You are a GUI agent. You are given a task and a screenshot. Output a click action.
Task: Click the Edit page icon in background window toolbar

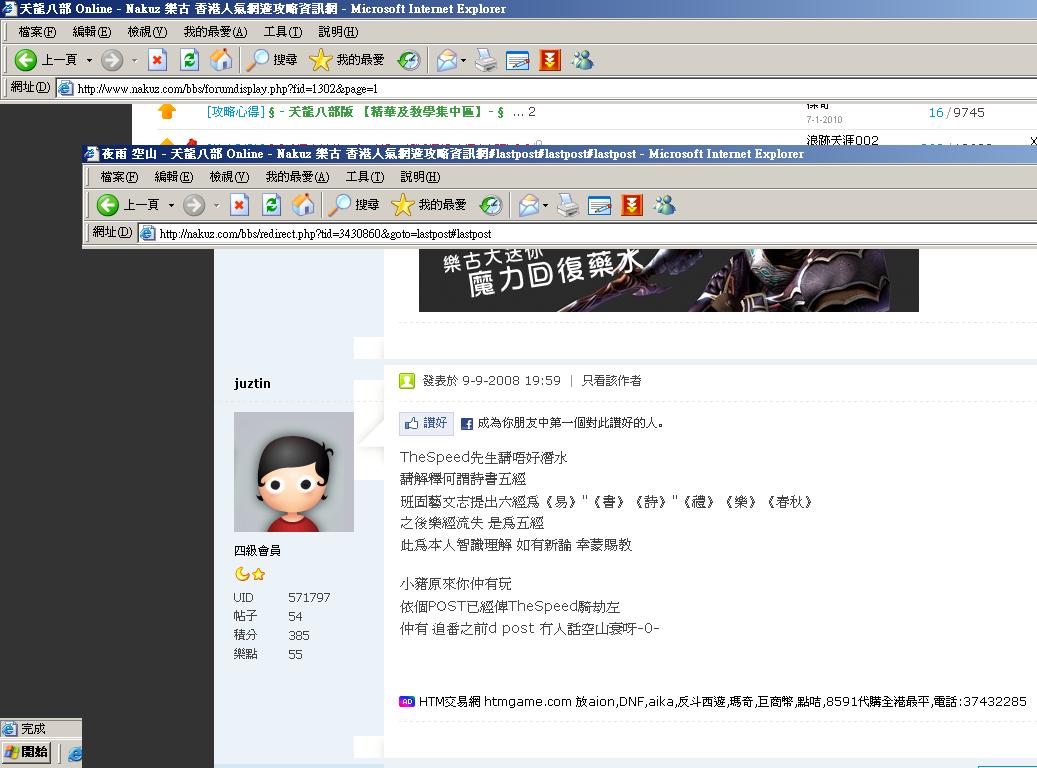tap(517, 60)
